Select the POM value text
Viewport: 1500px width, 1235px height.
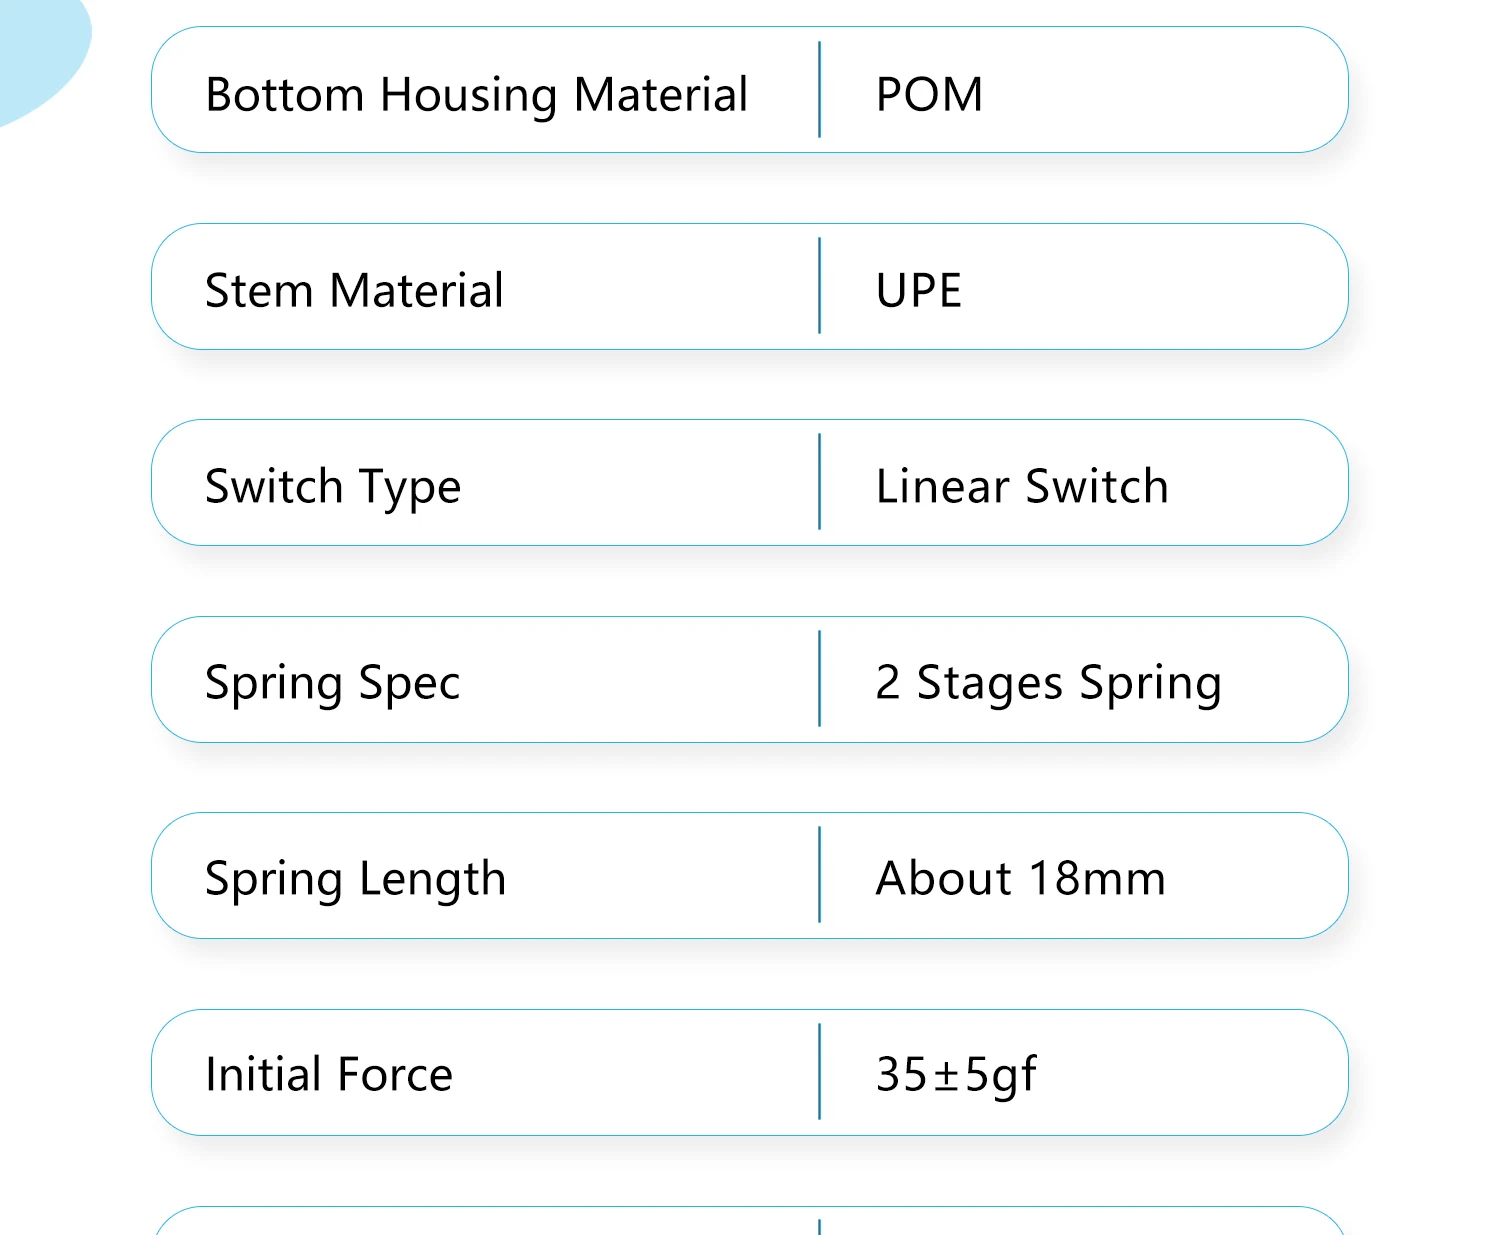click(x=929, y=95)
